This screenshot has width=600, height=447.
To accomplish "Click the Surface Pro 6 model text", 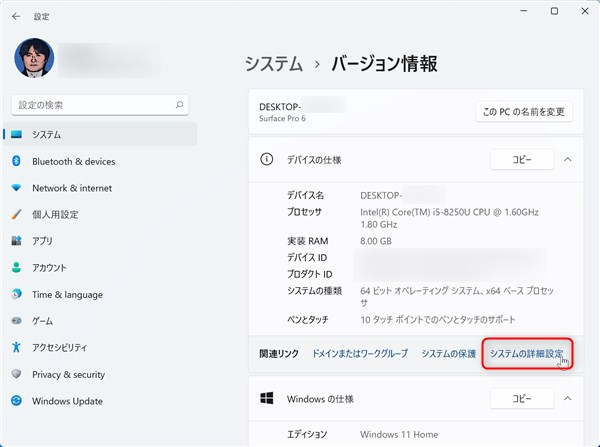I will pyautogui.click(x=282, y=118).
